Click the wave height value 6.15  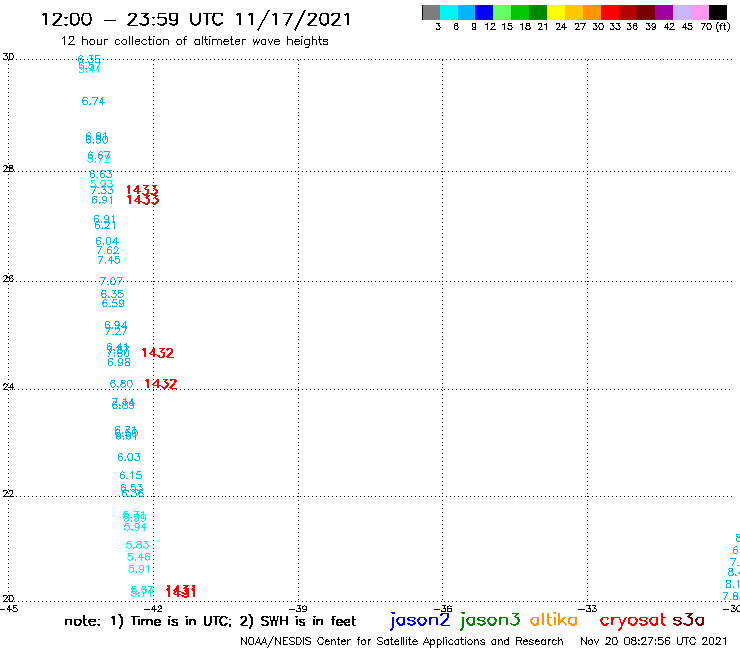pyautogui.click(x=131, y=475)
